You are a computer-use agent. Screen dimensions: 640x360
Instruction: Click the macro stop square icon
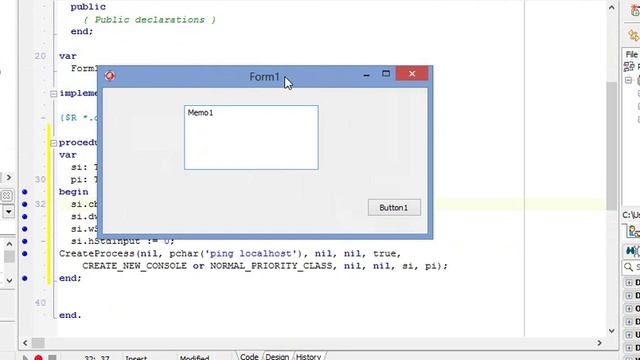point(52,358)
